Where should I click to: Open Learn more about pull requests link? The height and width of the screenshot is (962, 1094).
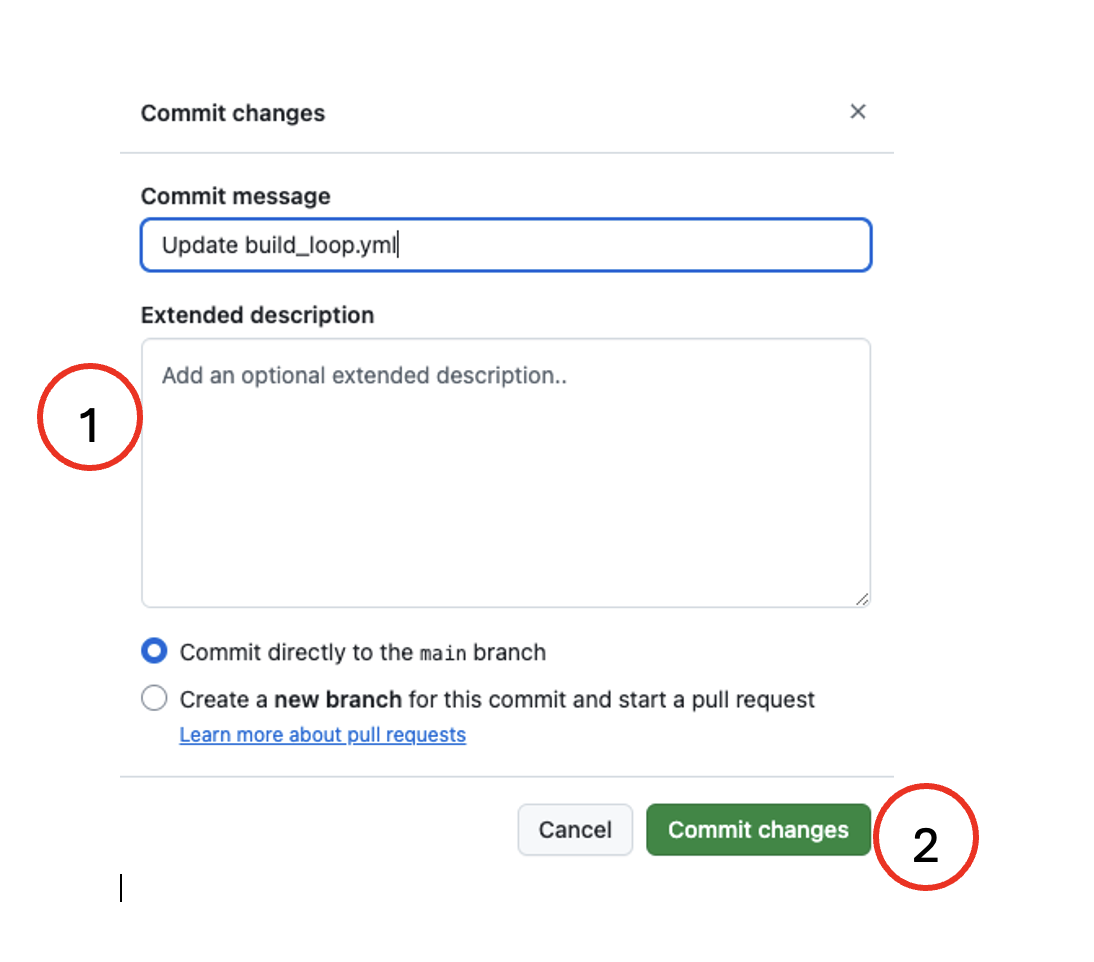(x=322, y=735)
